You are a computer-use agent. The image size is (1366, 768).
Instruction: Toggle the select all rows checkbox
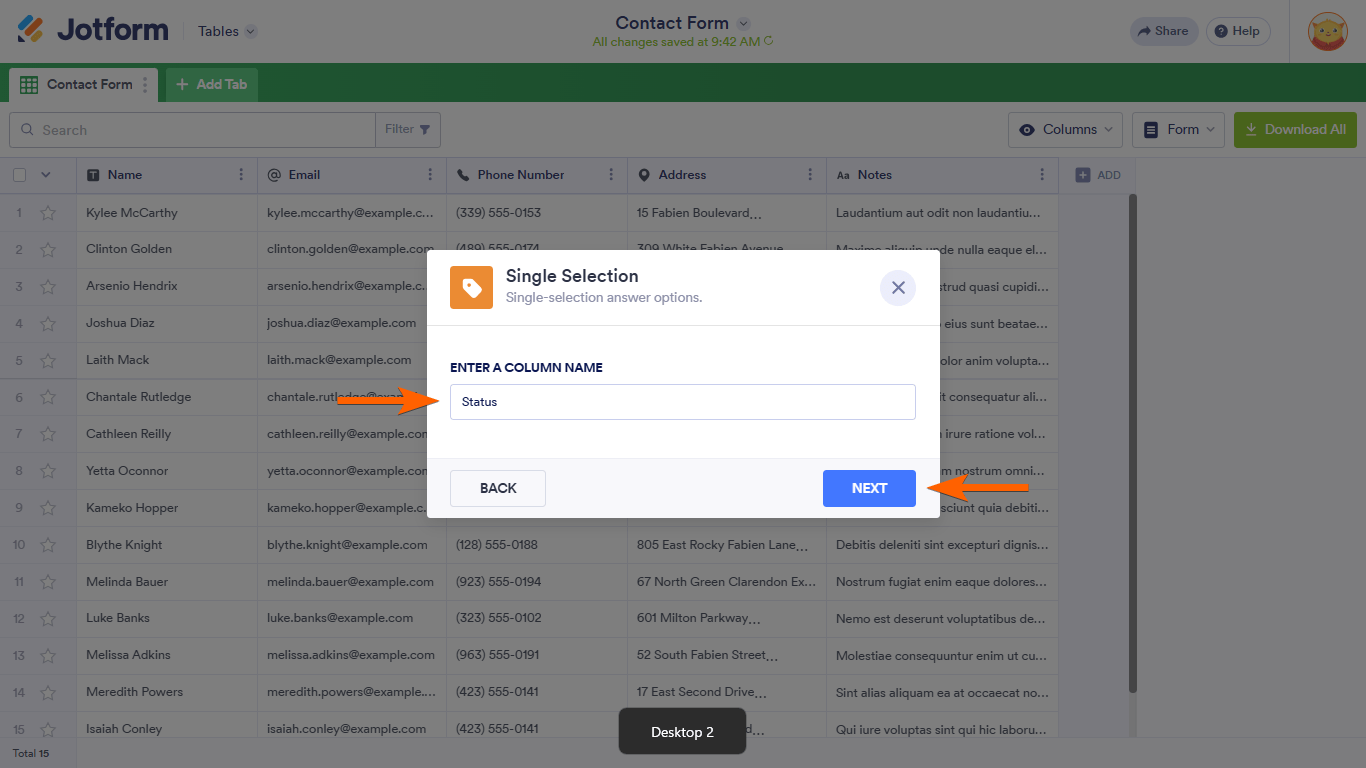point(20,175)
